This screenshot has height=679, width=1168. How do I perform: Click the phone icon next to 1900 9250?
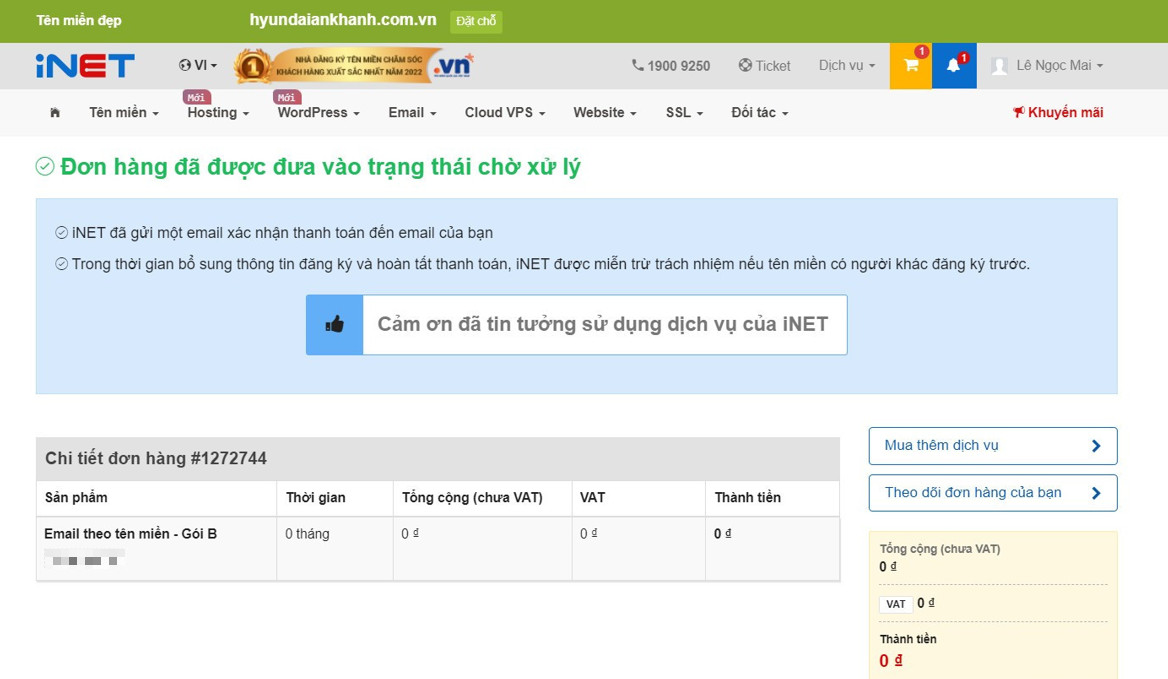637,65
